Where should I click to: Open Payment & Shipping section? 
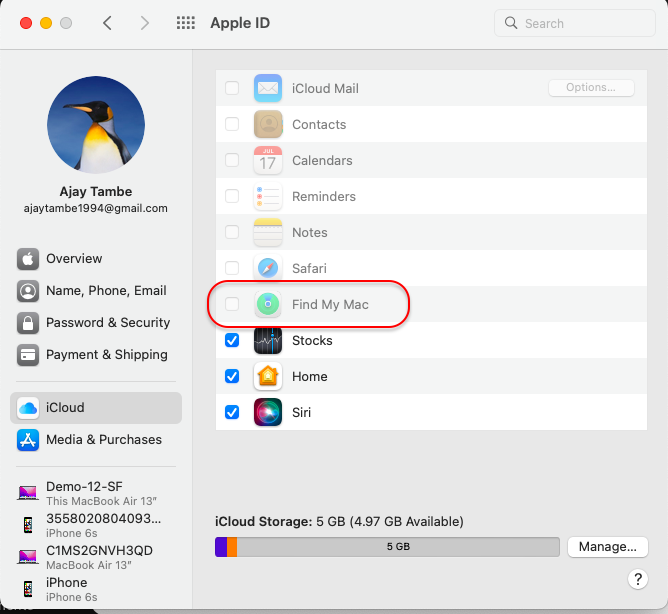pos(96,355)
